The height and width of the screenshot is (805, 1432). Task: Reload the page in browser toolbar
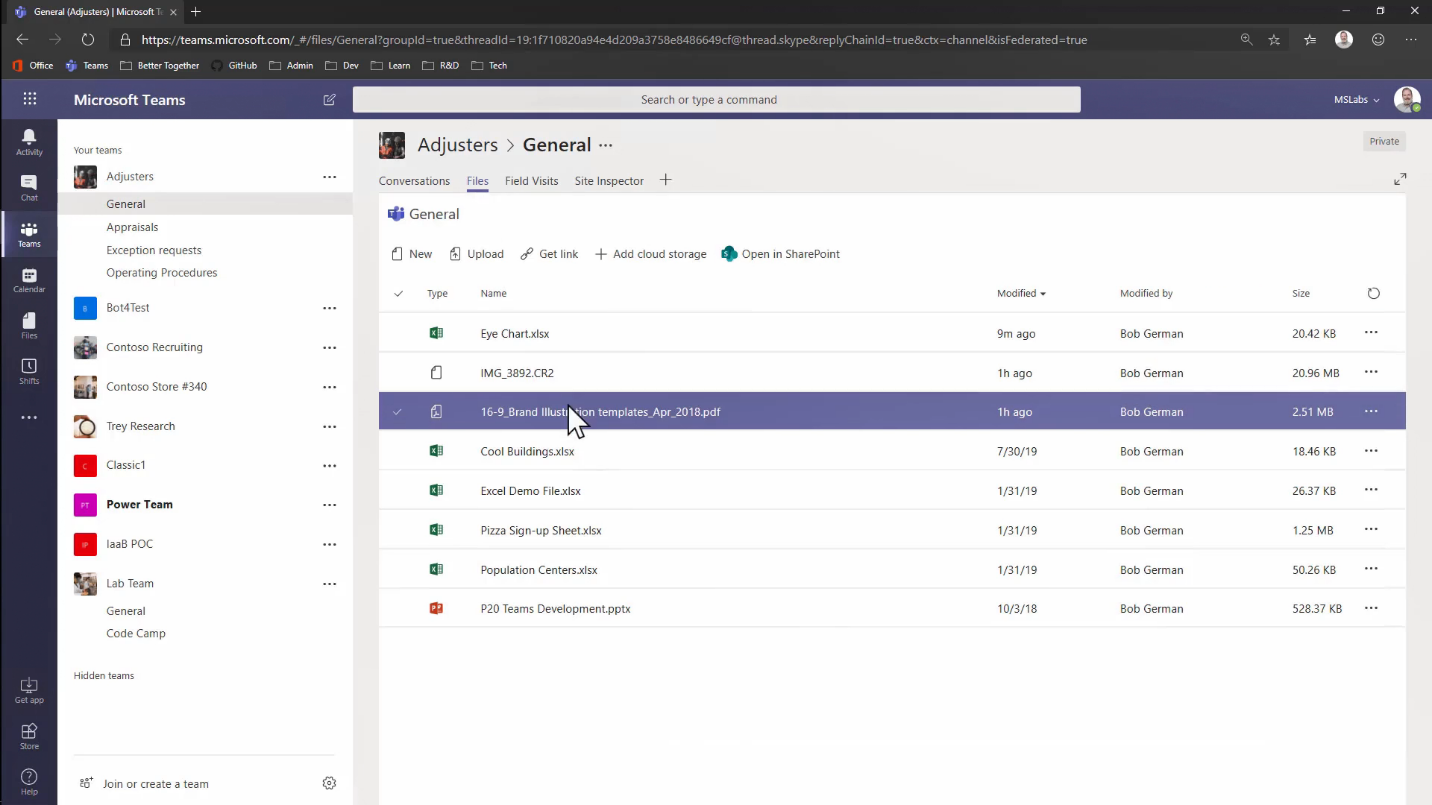click(88, 40)
